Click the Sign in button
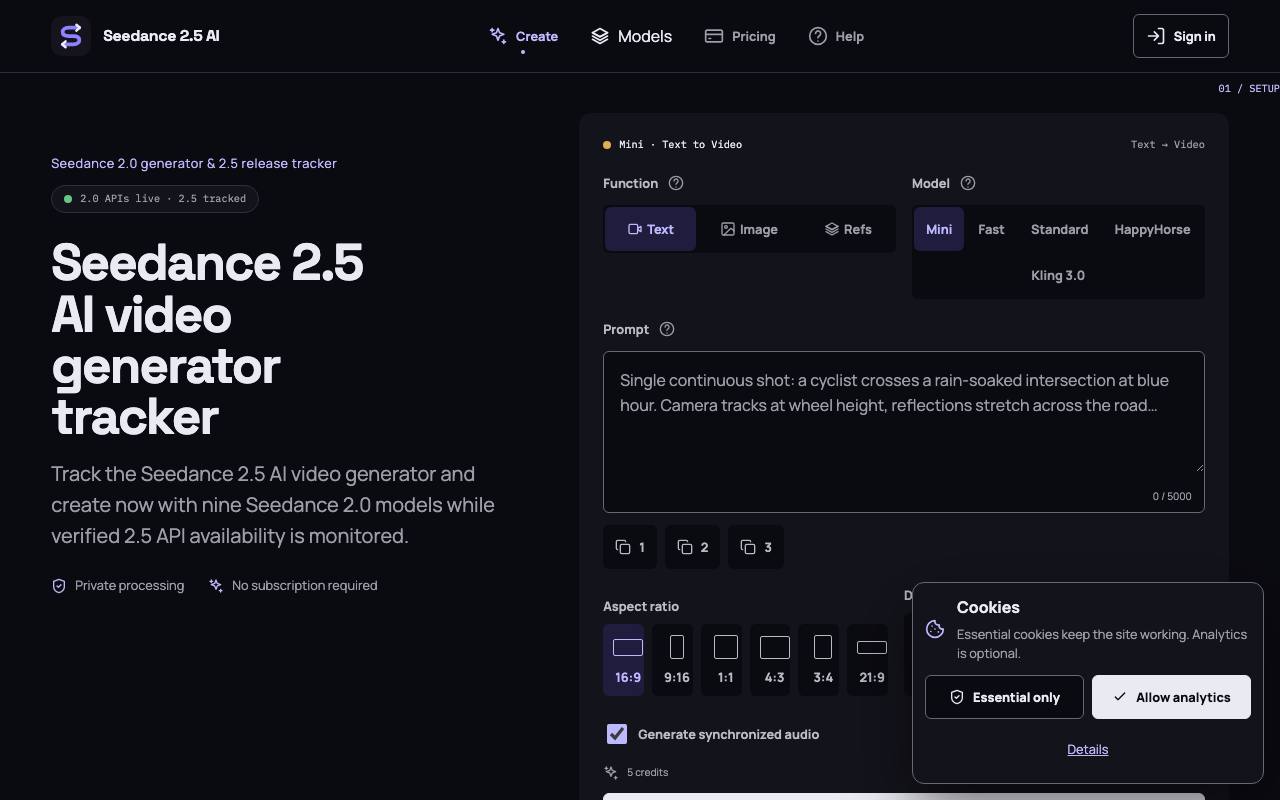 click(1181, 36)
